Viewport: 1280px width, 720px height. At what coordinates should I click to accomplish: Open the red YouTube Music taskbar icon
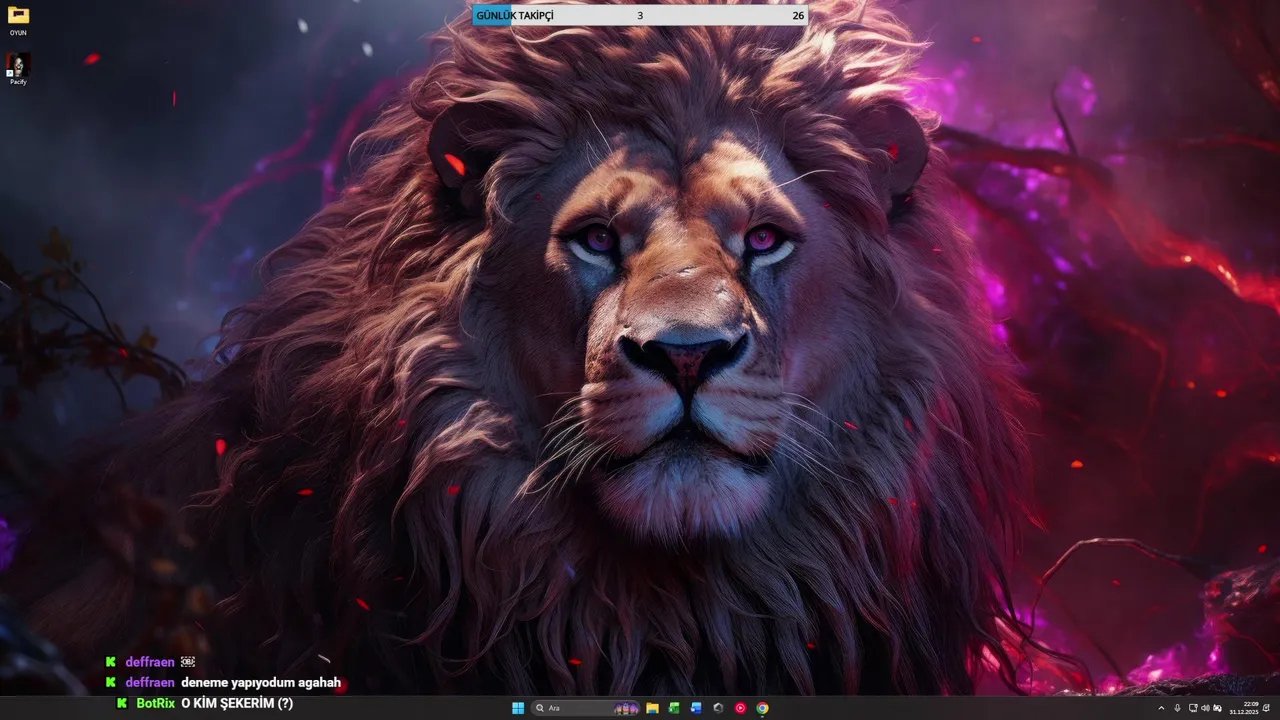(x=740, y=708)
